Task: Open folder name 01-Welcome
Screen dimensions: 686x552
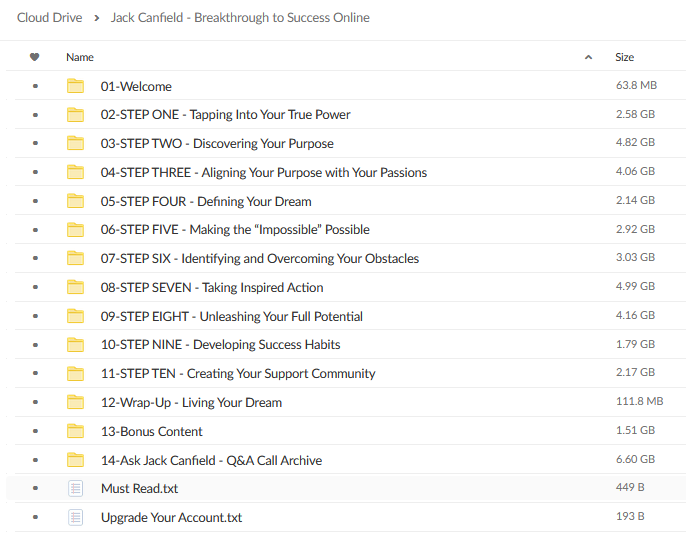Action: (136, 87)
